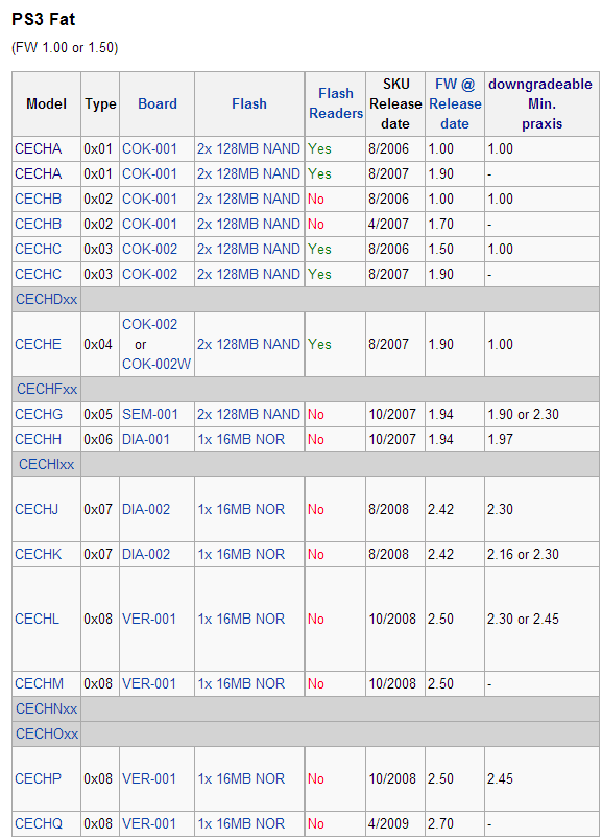
Task: Open CECHA link in the 8/2007 row
Action: click(38, 174)
